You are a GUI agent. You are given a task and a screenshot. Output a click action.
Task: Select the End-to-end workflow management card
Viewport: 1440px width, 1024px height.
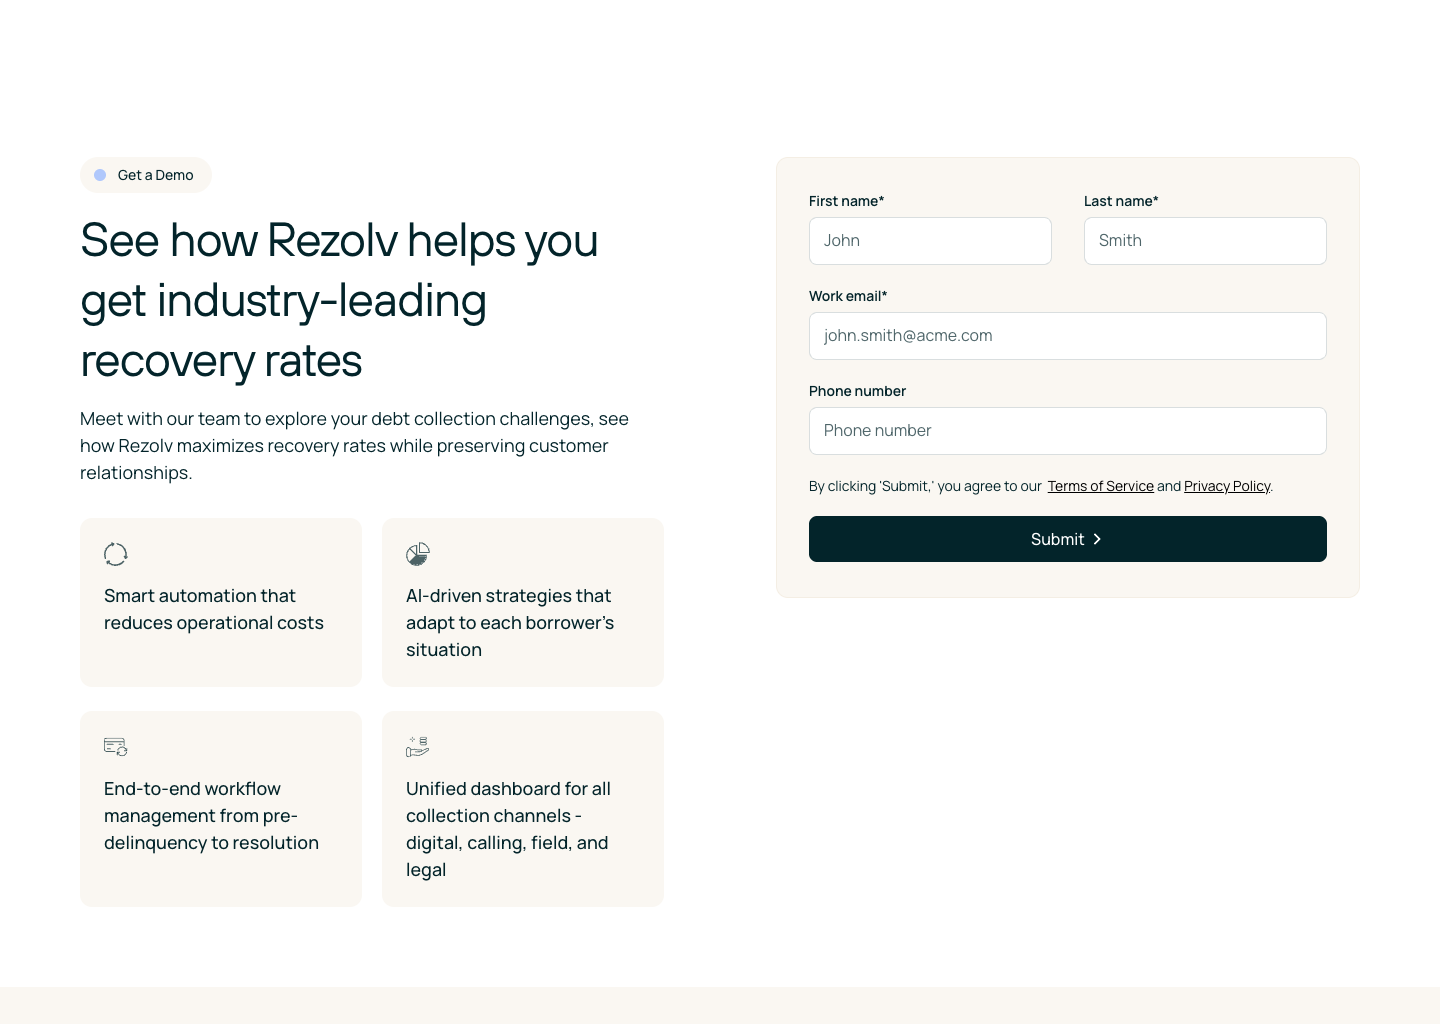tap(221, 809)
